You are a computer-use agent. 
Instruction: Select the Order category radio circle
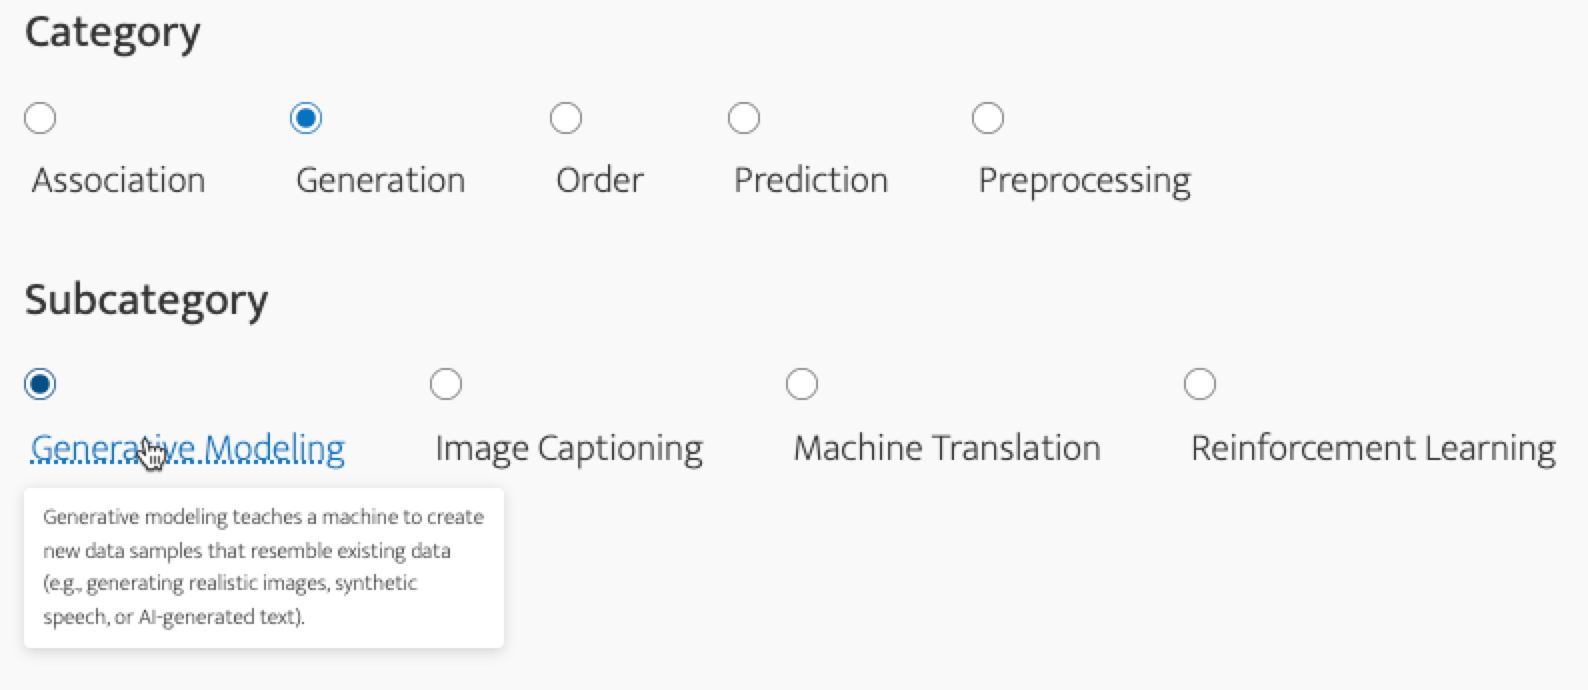tap(566, 118)
